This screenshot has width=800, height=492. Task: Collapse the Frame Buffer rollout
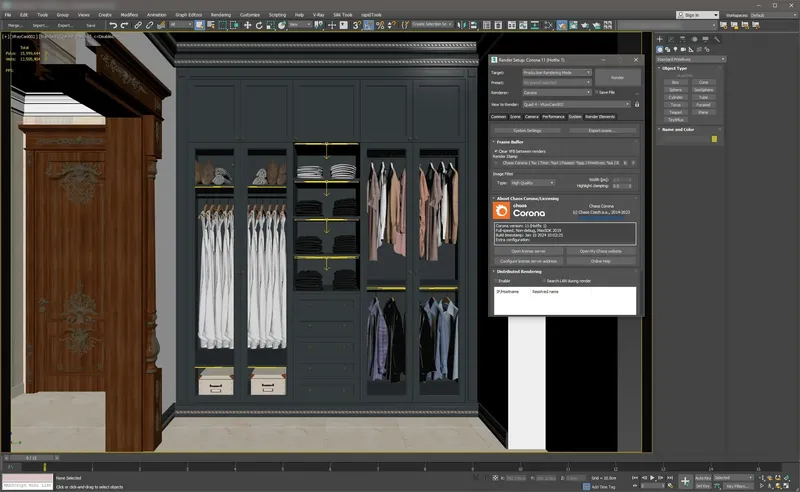coord(512,142)
